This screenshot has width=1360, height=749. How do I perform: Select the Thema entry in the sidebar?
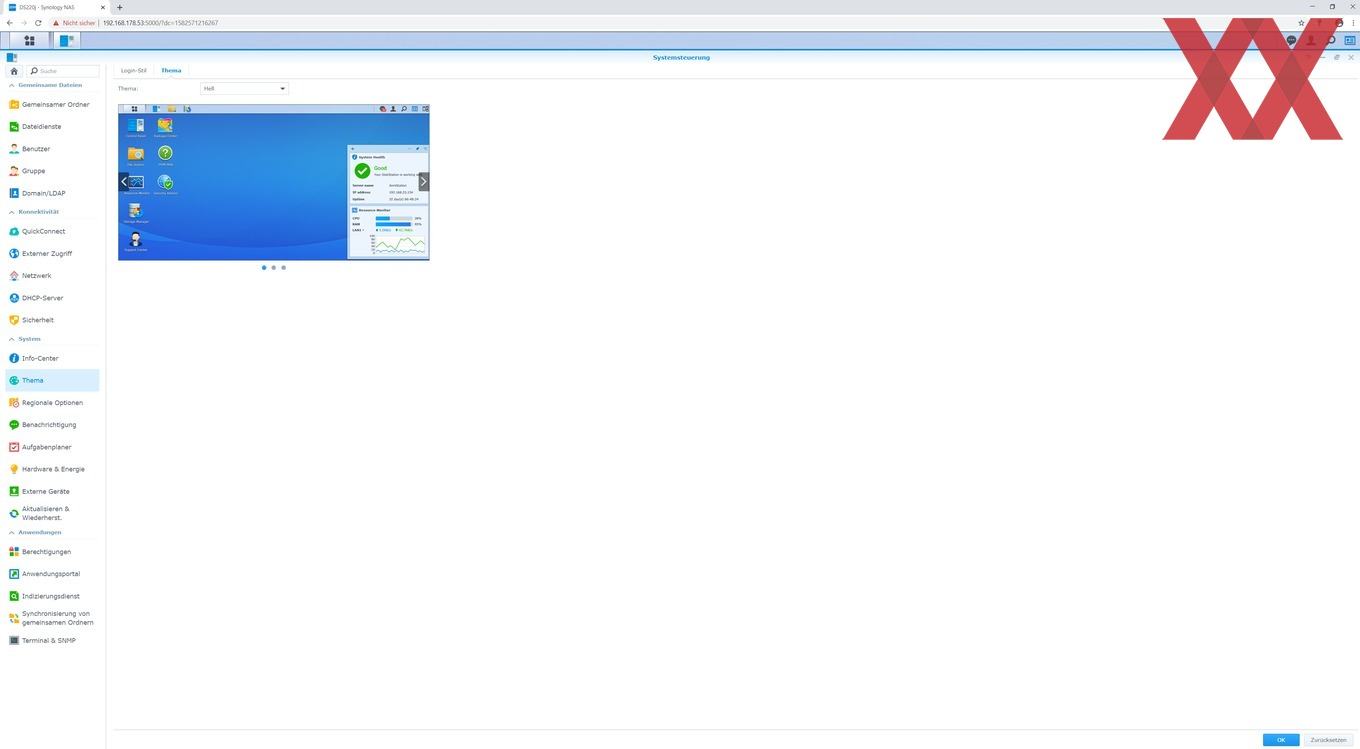tap(52, 380)
